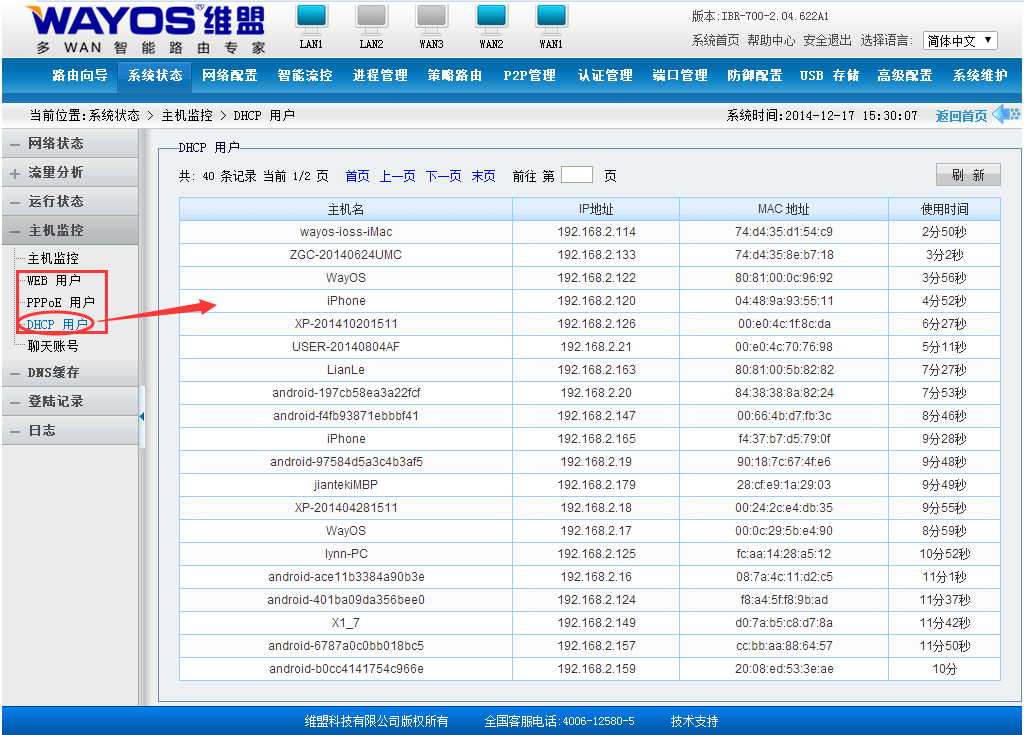
Task: Open the 防御配置 menu
Action: (x=754, y=75)
